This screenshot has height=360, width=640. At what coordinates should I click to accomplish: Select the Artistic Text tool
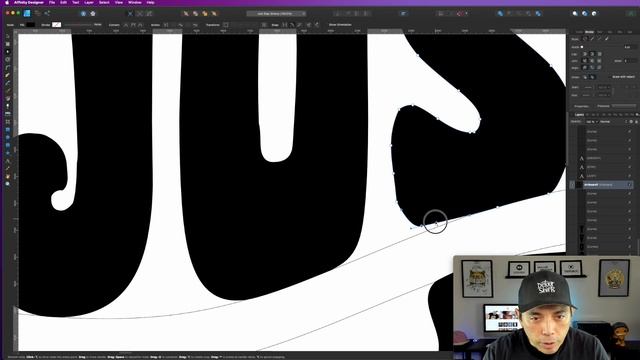[x=8, y=161]
